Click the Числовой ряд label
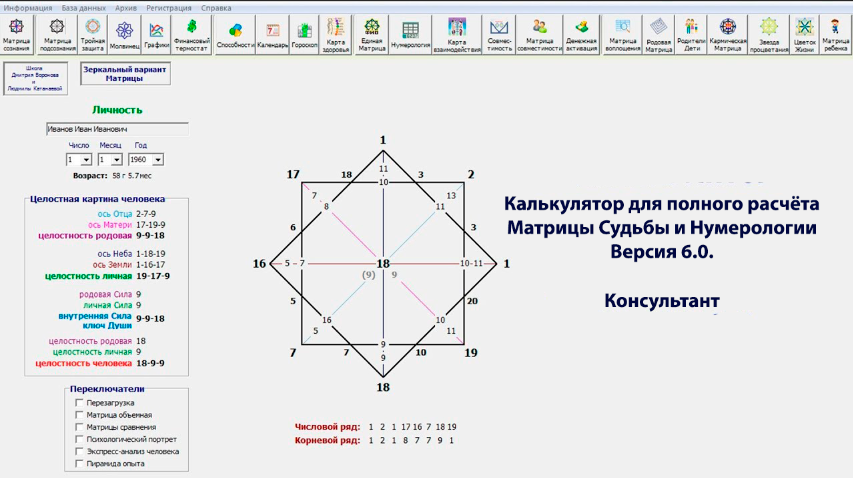Viewport: 853px width, 478px height. [x=327, y=427]
